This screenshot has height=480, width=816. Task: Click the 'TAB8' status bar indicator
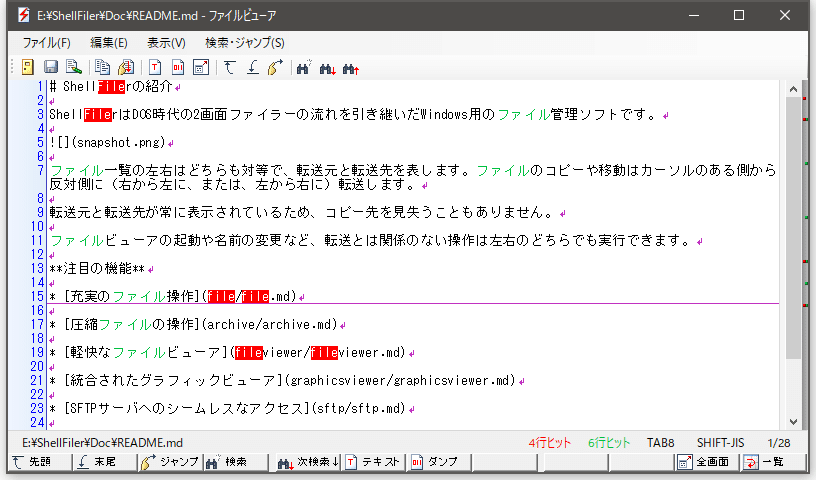click(x=660, y=443)
